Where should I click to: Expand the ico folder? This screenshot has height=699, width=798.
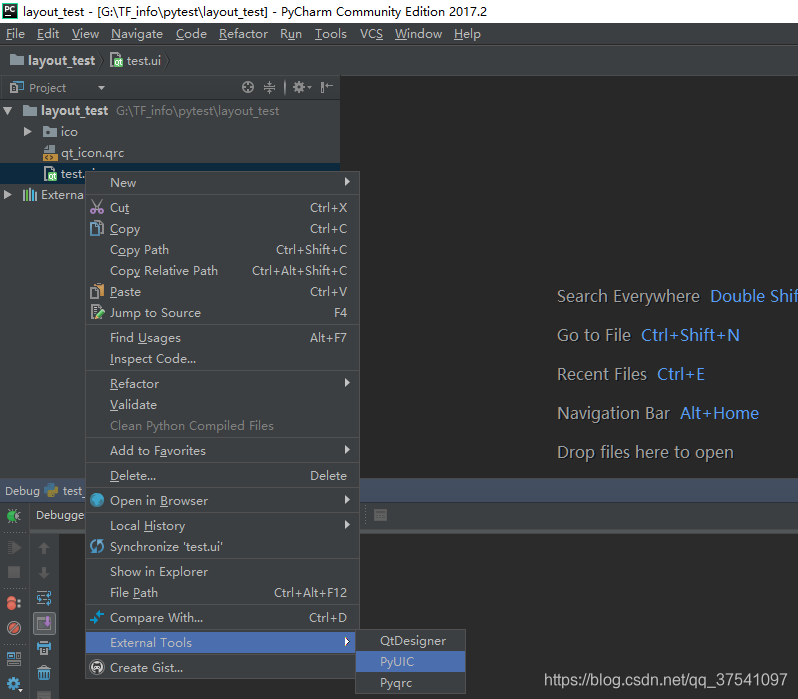[28, 132]
